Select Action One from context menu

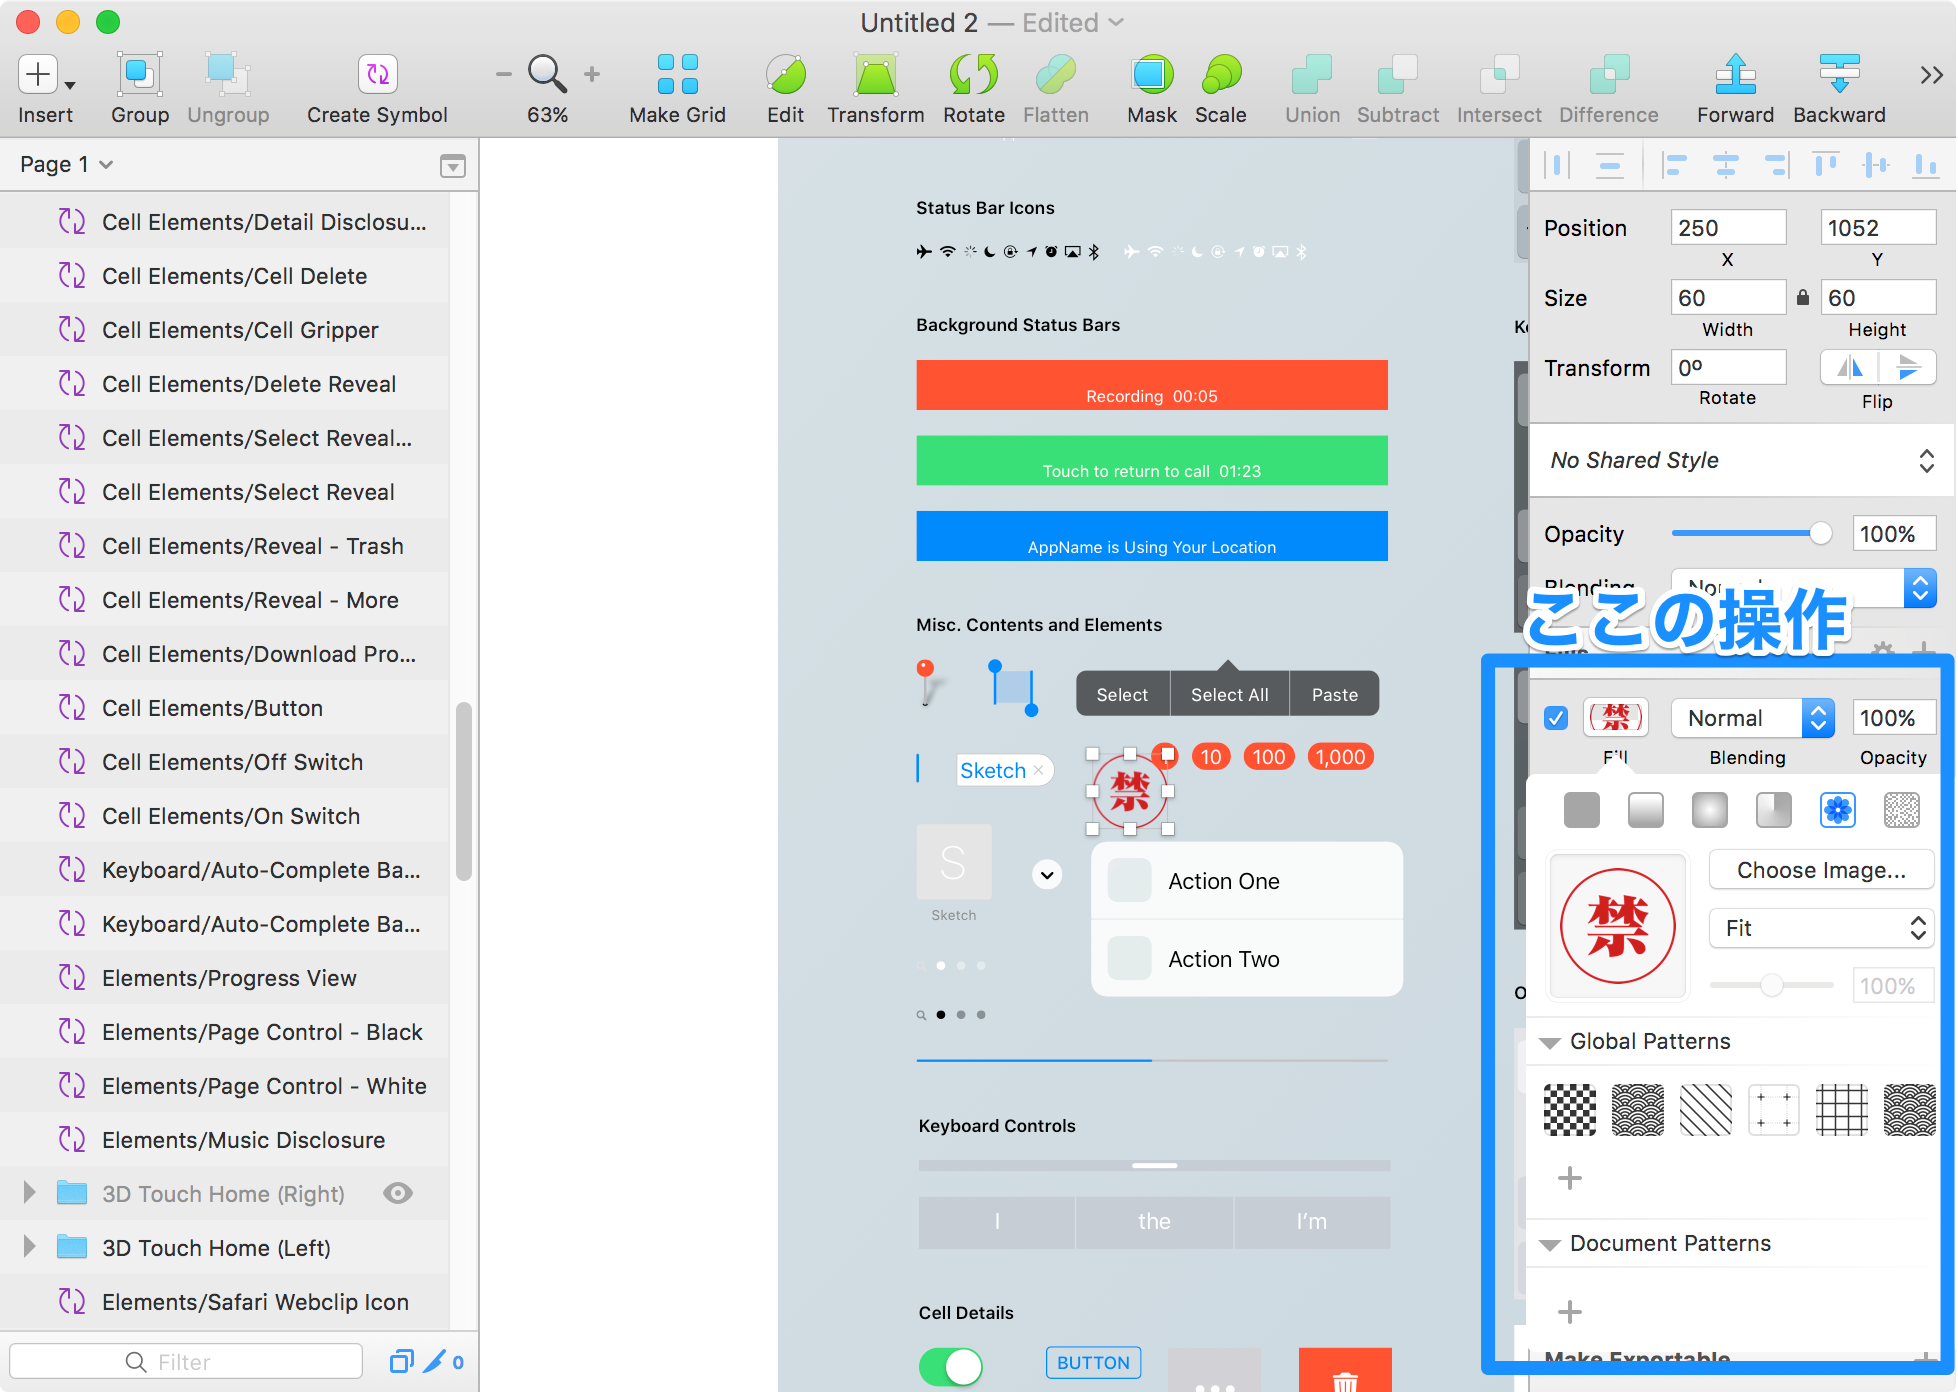click(x=1221, y=881)
